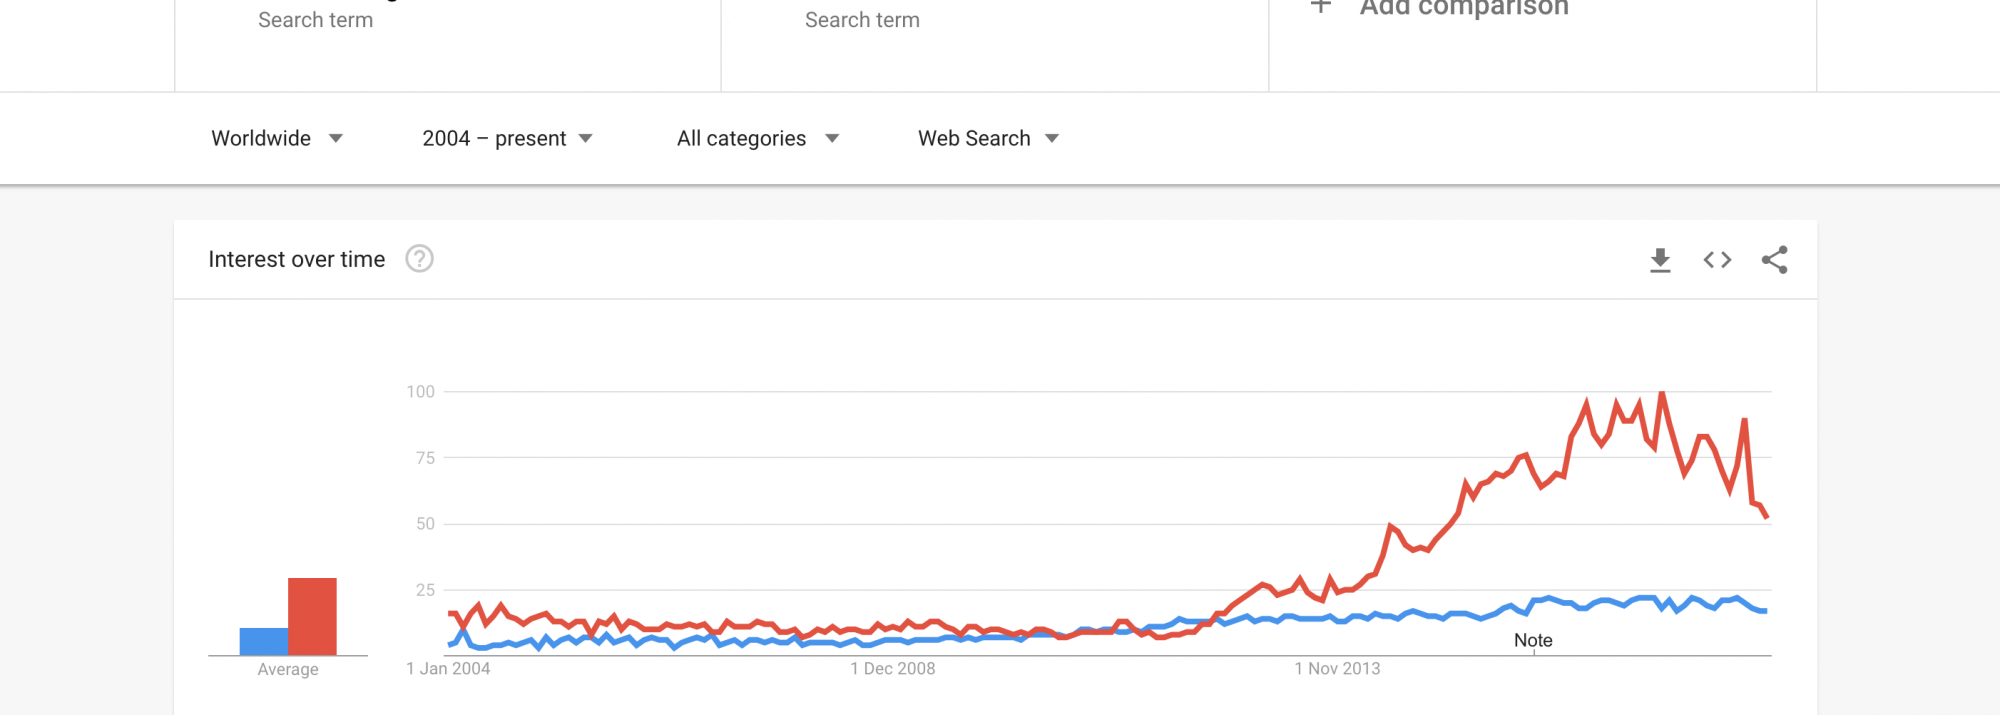
Task: Click the second Search term field
Action: pyautogui.click(x=862, y=20)
